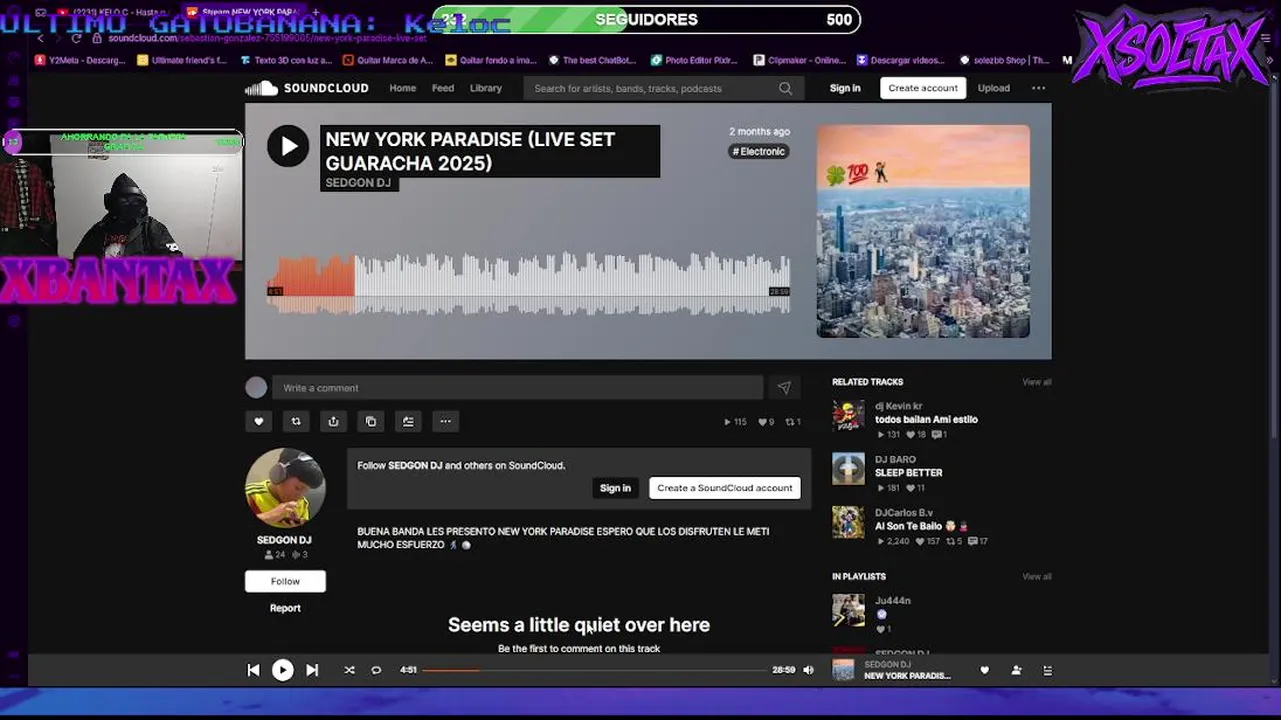Click SEDGON DJ name below the avatar

coord(284,540)
